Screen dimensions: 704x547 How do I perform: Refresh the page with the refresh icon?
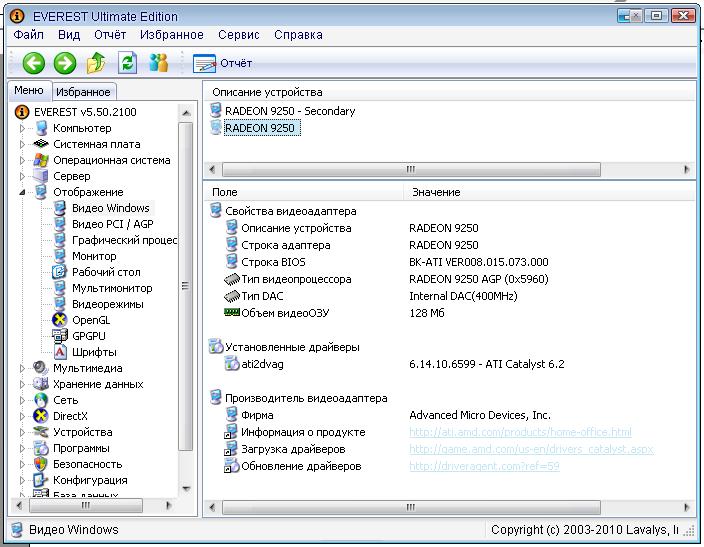128,63
